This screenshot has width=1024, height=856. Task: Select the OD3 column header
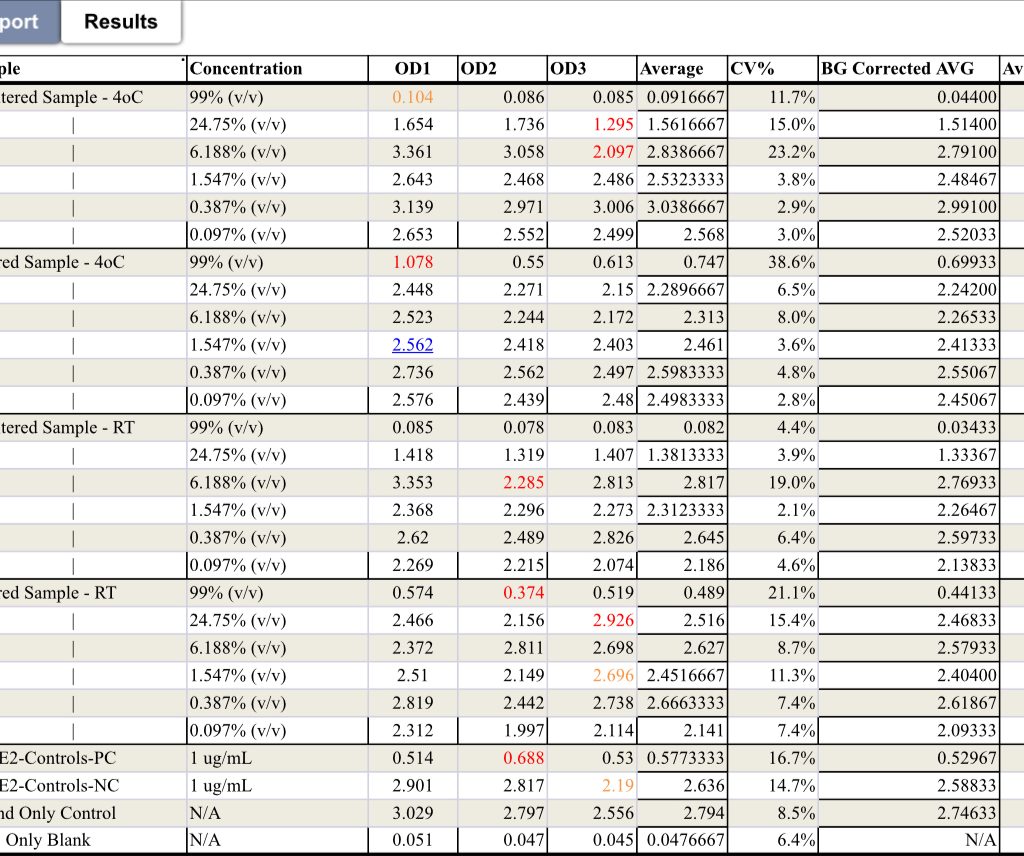(x=570, y=69)
